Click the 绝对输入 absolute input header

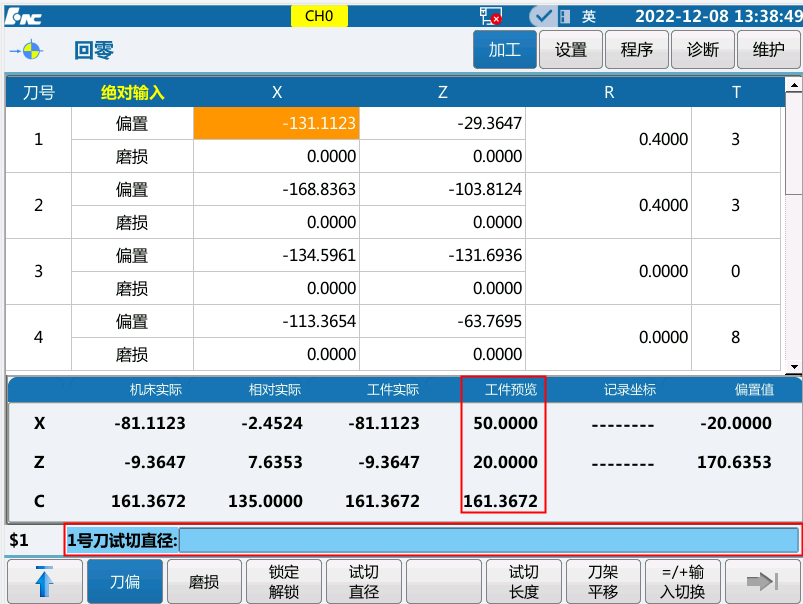(x=133, y=93)
